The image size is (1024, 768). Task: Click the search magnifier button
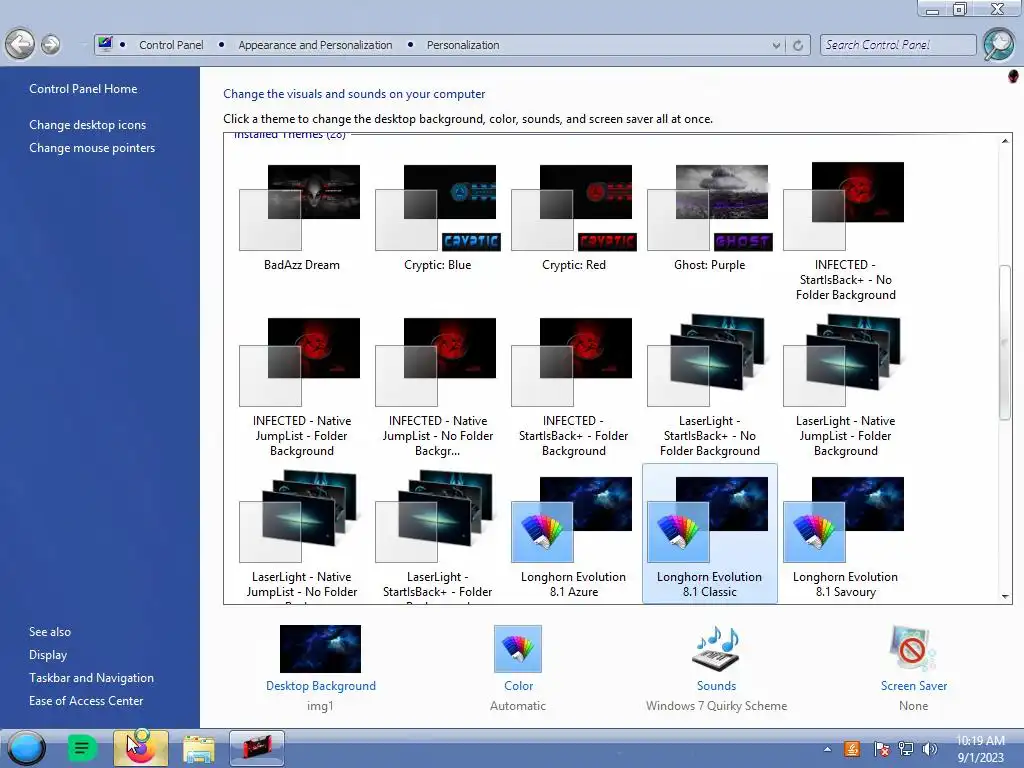[x=998, y=44]
